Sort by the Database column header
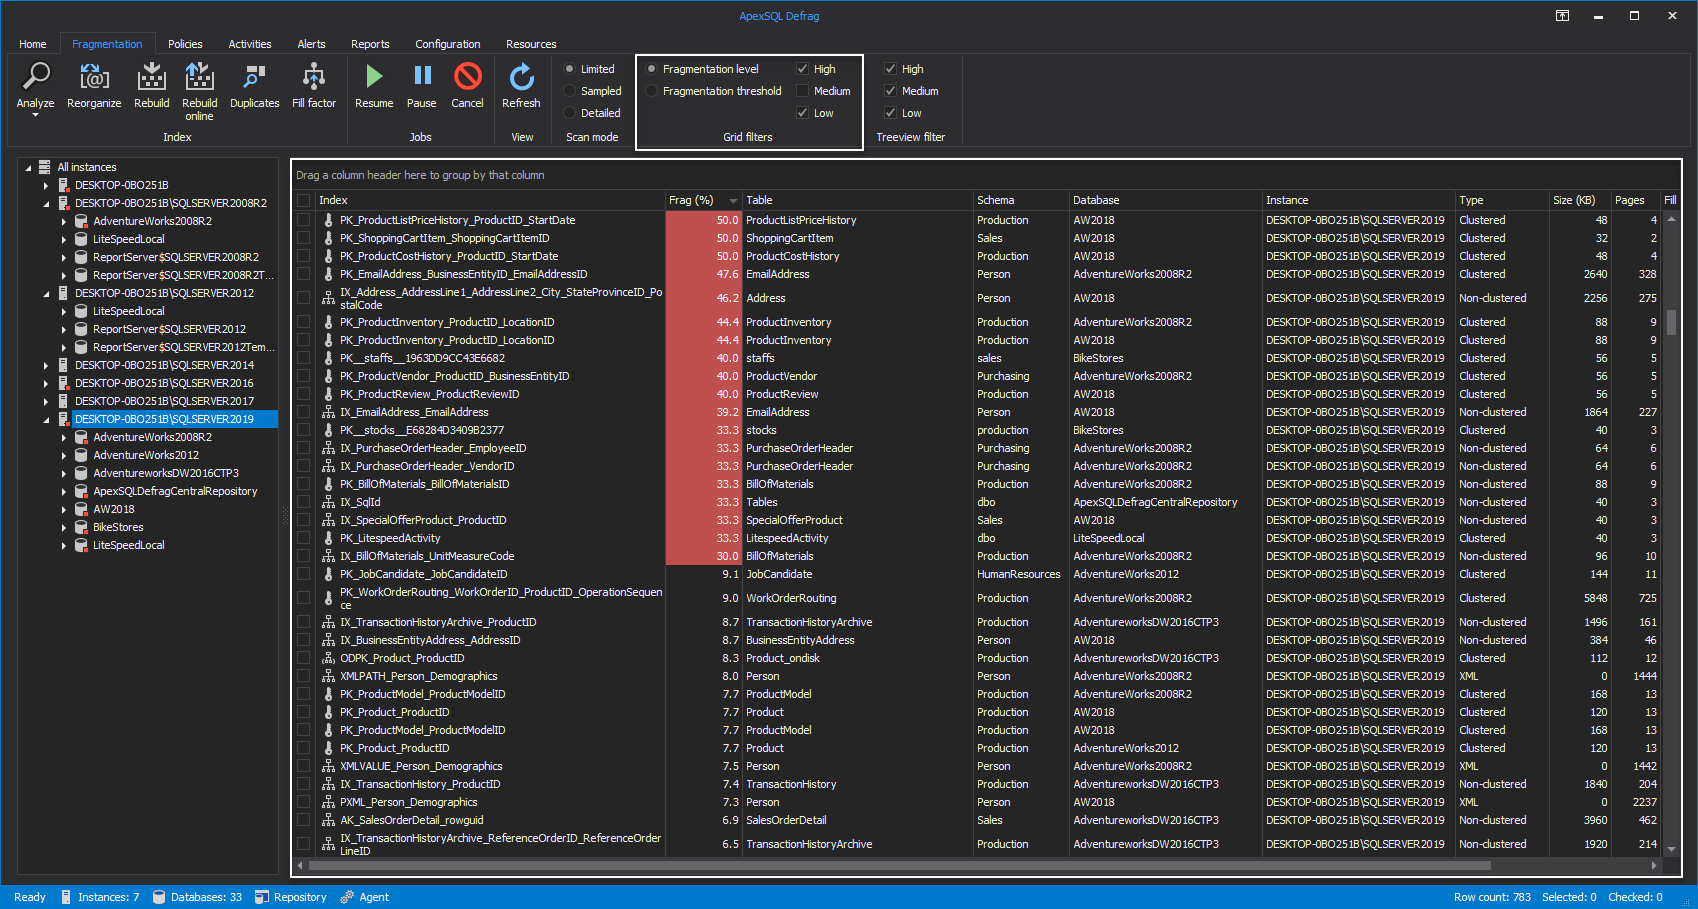1698x909 pixels. (1166, 200)
